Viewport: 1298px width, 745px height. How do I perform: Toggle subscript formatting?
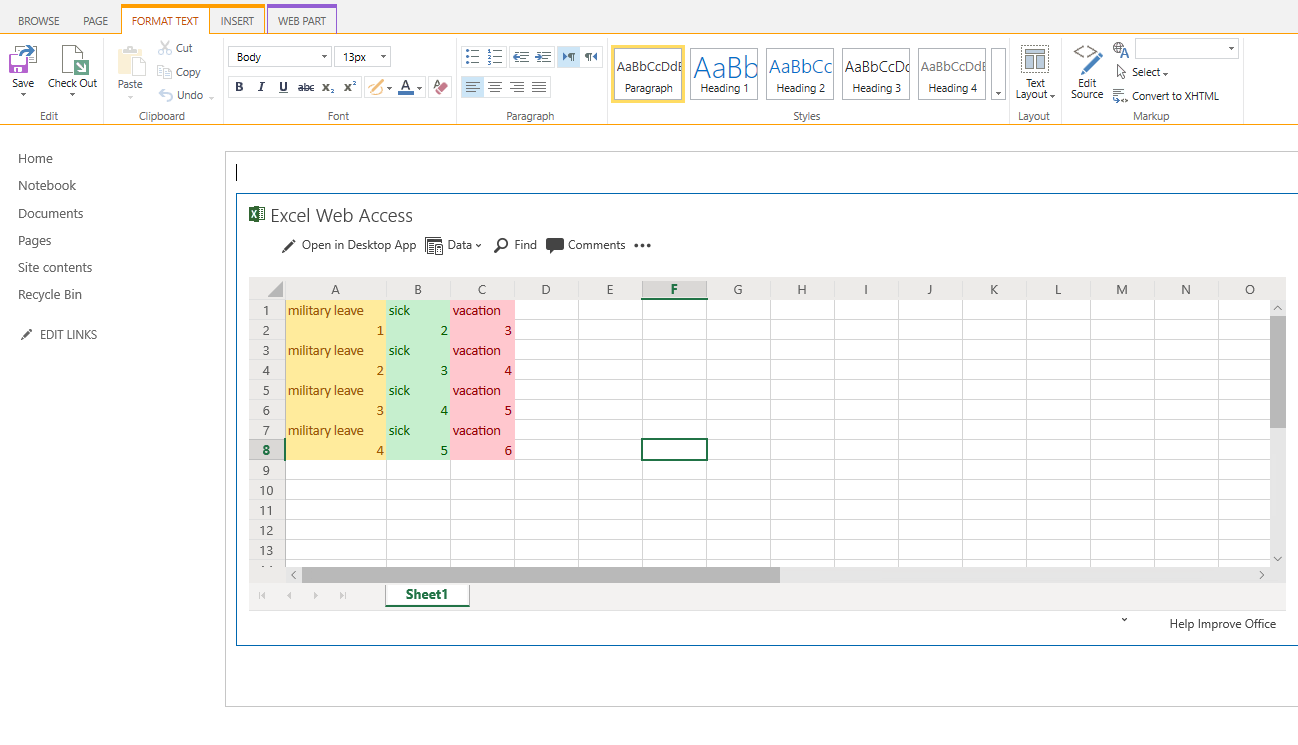click(x=328, y=87)
